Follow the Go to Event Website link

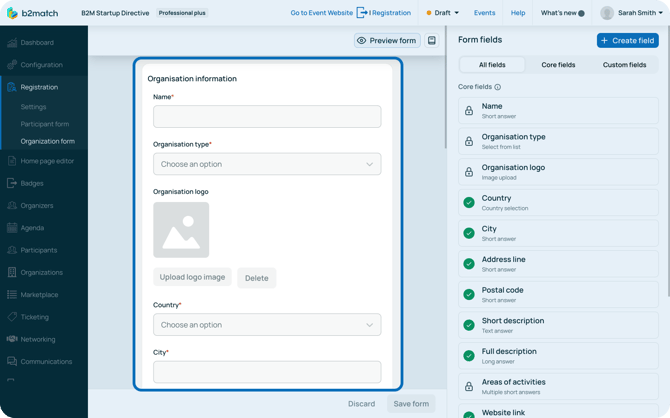point(321,13)
